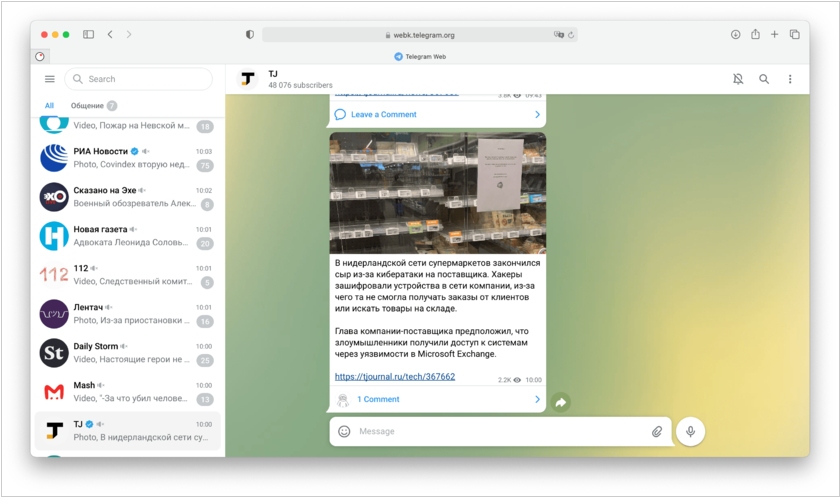Attach a file with the paperclip icon
The image size is (840, 497).
point(657,432)
